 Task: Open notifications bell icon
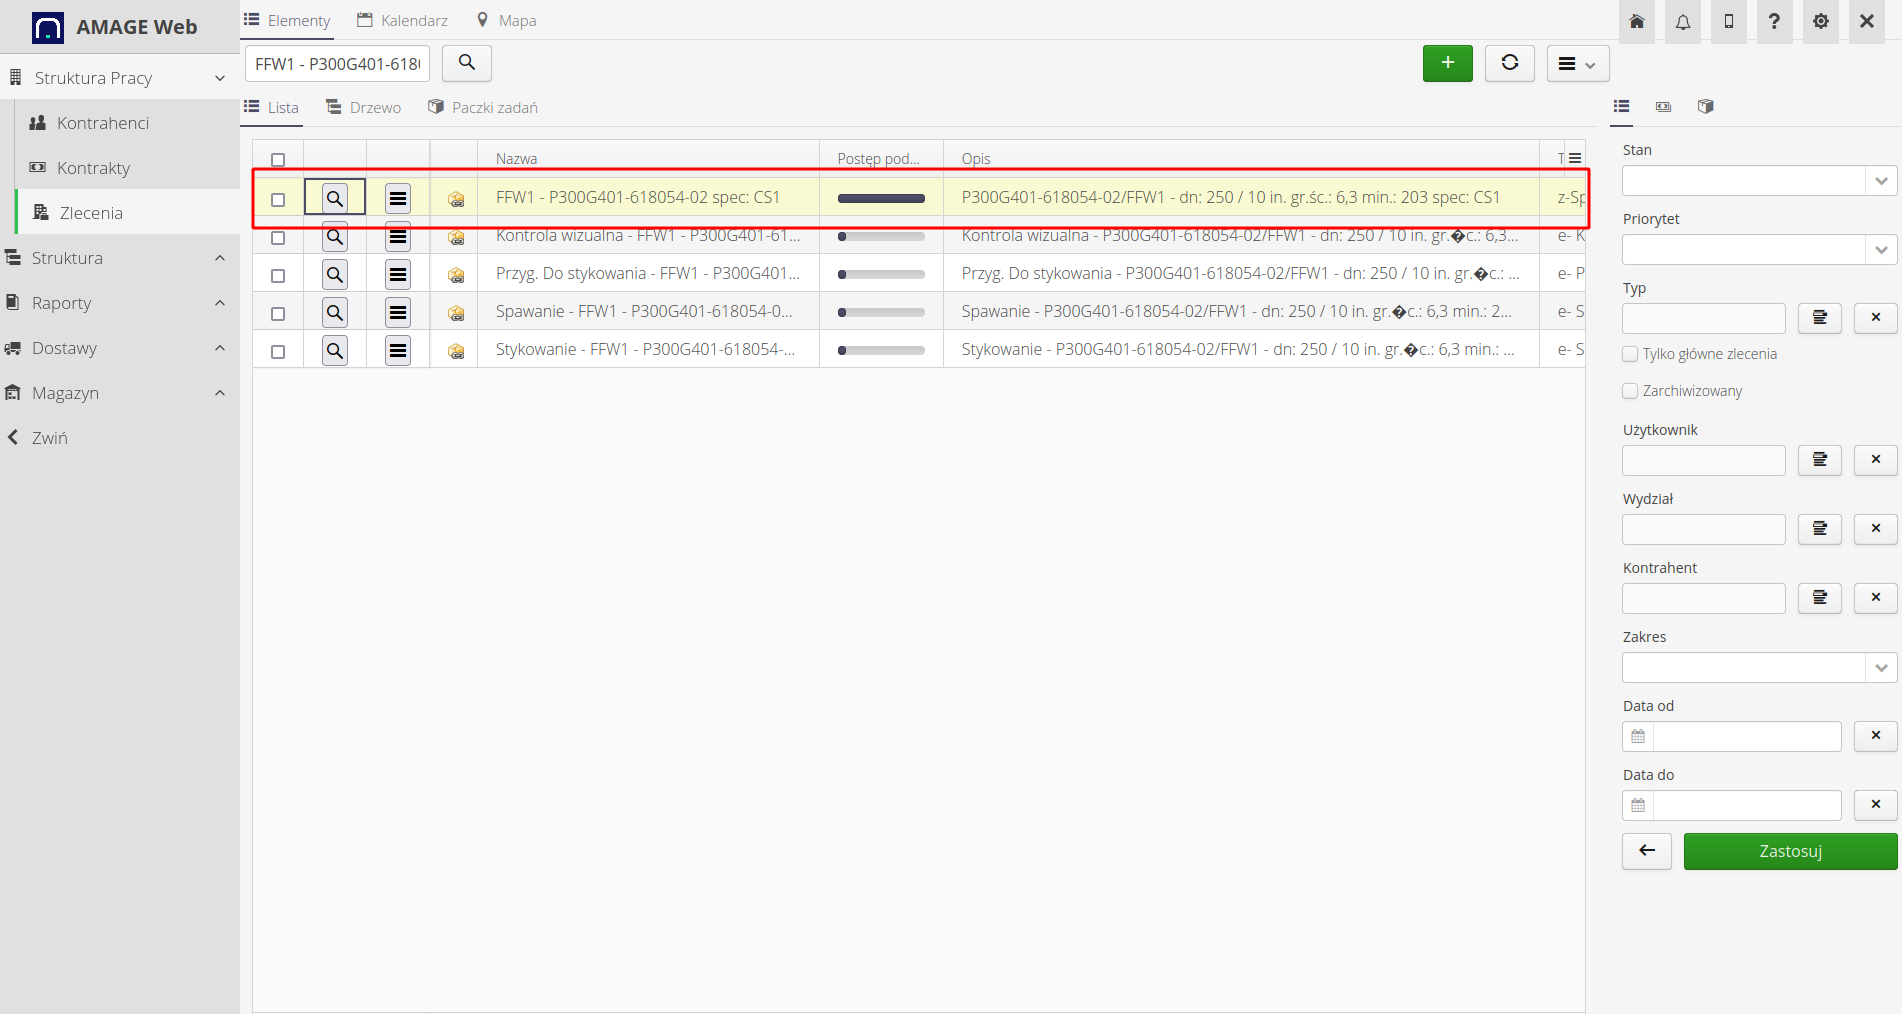coord(1683,22)
